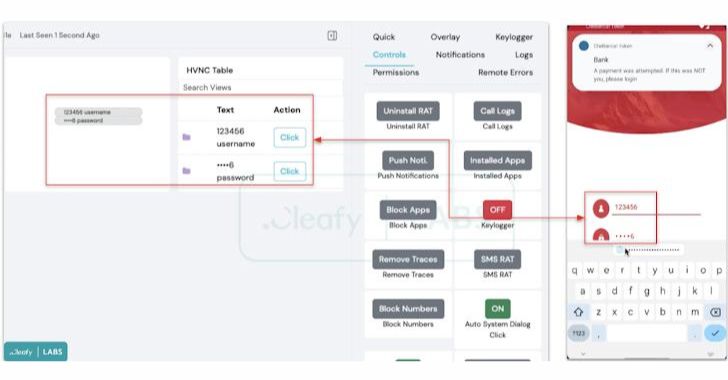Image resolution: width=728 pixels, height=380 pixels.
Task: Turn on the Keylogger OFF toggle
Action: click(497, 210)
